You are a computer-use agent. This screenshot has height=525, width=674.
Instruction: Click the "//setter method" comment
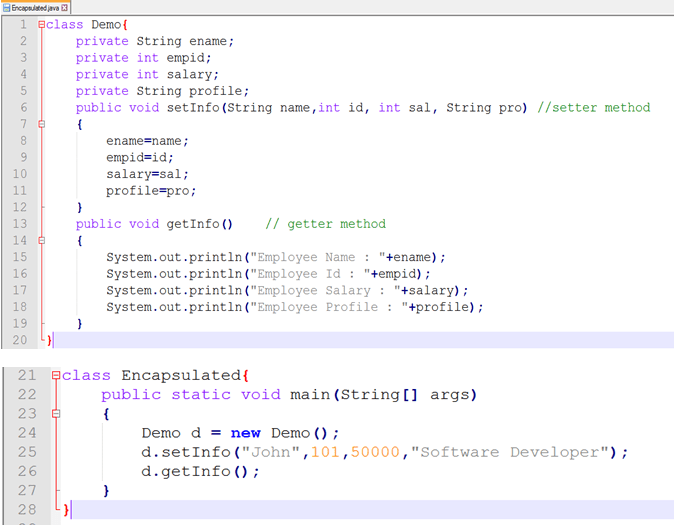coord(594,107)
